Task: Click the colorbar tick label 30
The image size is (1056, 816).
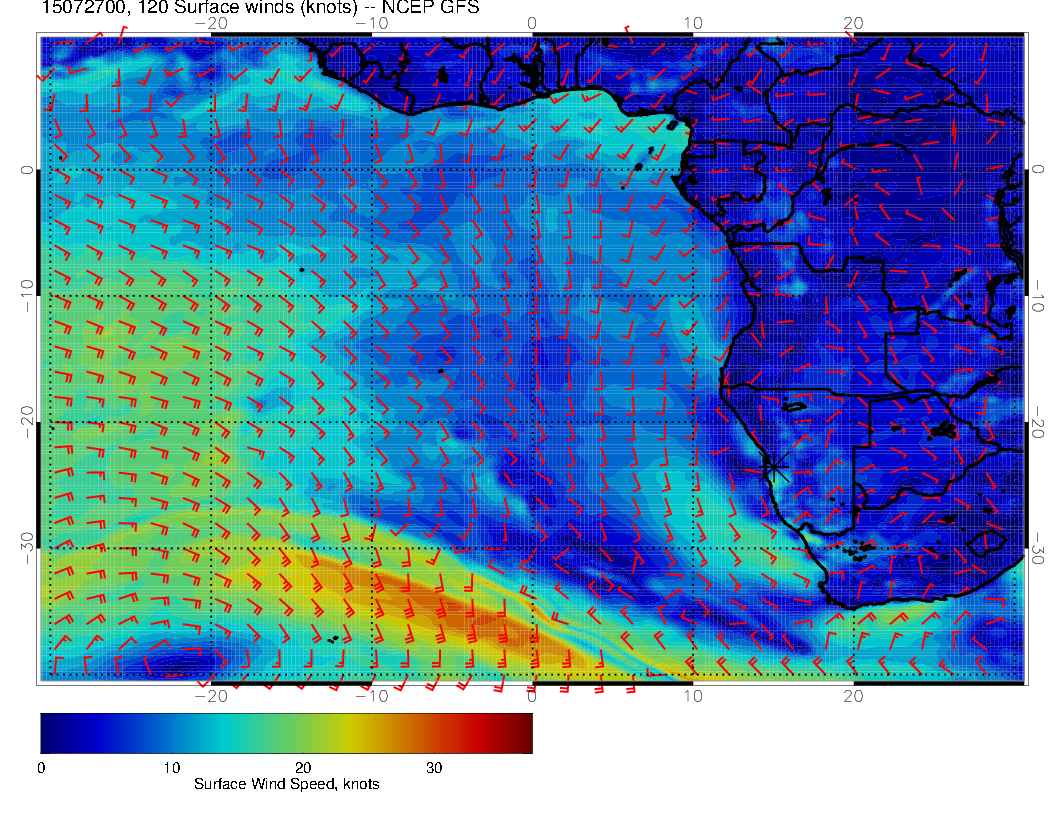Action: (x=434, y=768)
